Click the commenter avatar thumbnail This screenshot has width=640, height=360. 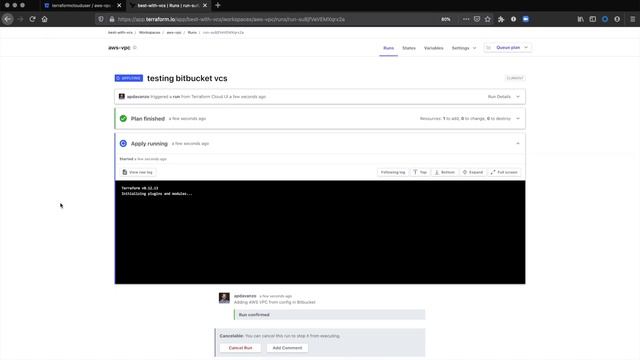(224, 298)
